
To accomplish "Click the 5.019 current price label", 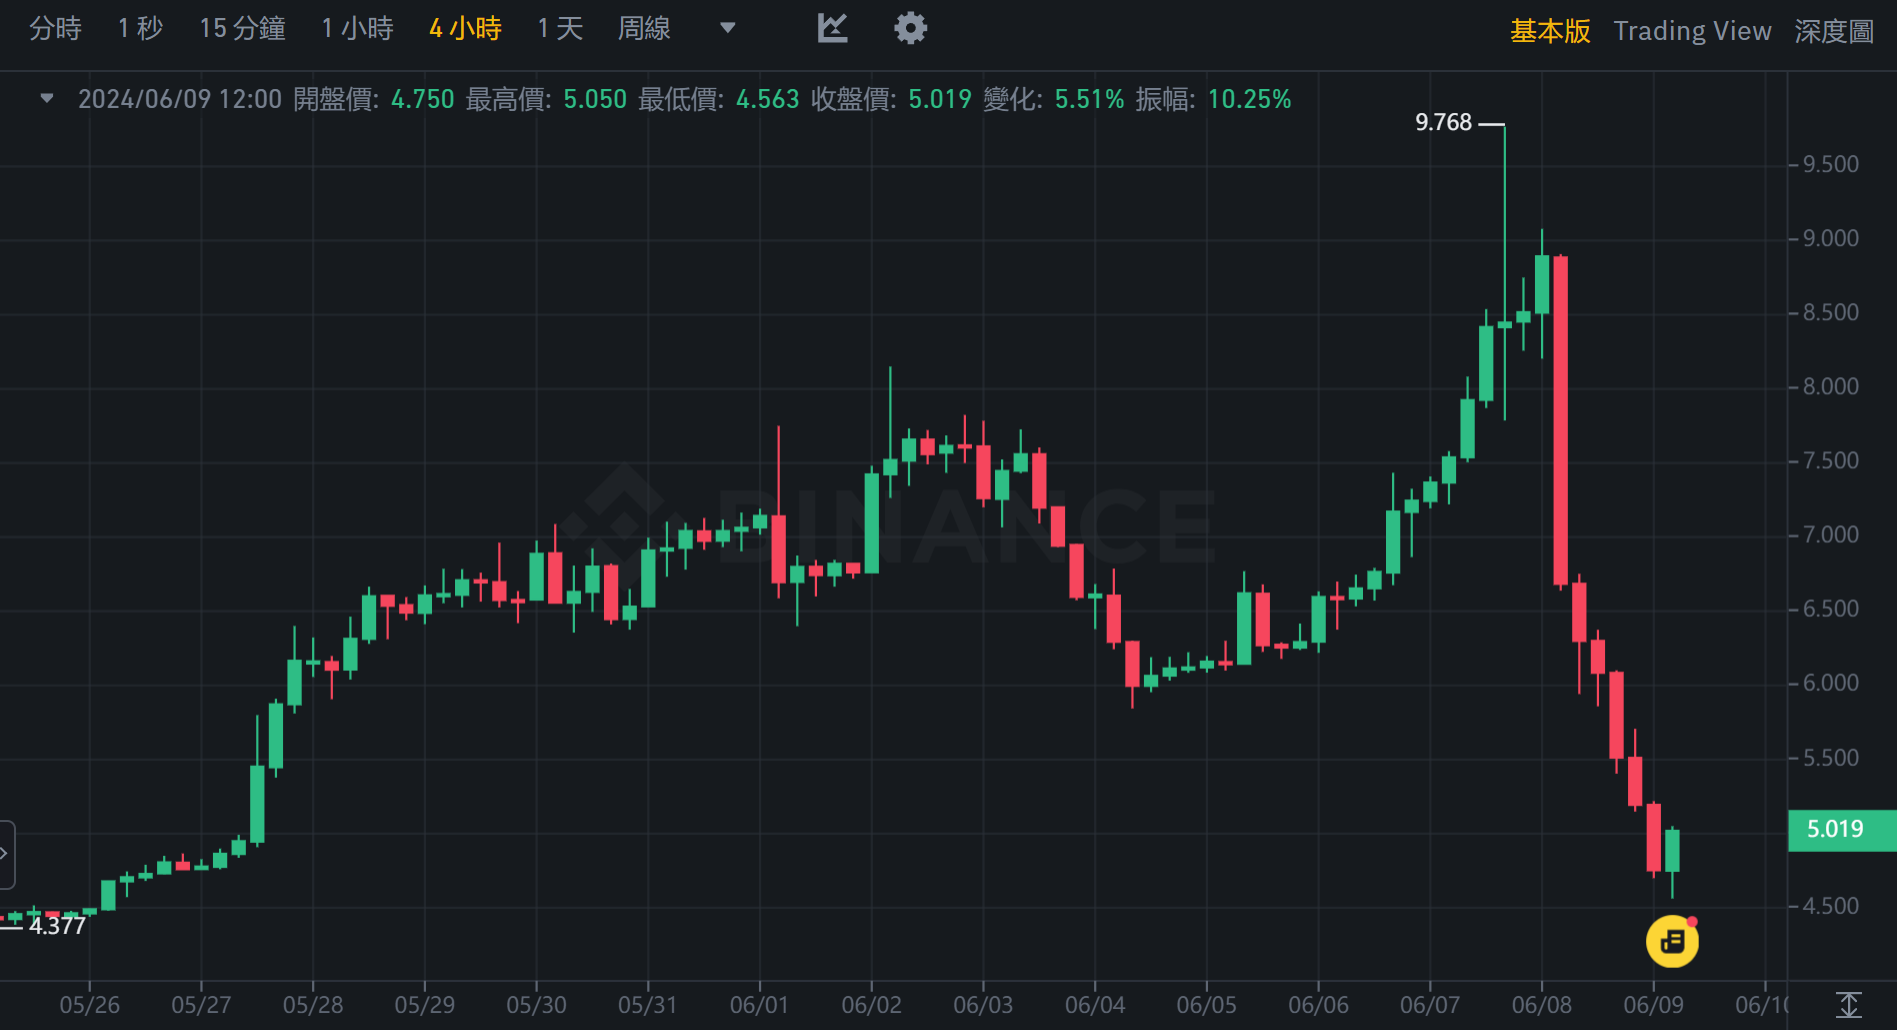I will pos(1835,829).
